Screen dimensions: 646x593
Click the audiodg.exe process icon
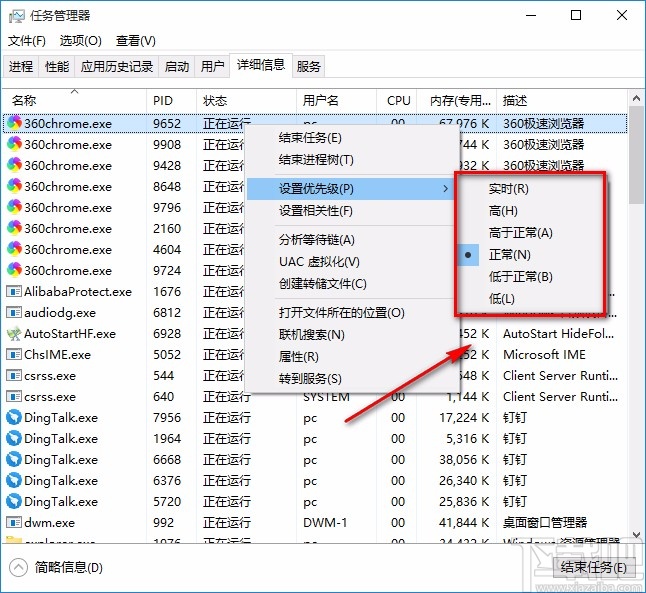click(x=14, y=312)
